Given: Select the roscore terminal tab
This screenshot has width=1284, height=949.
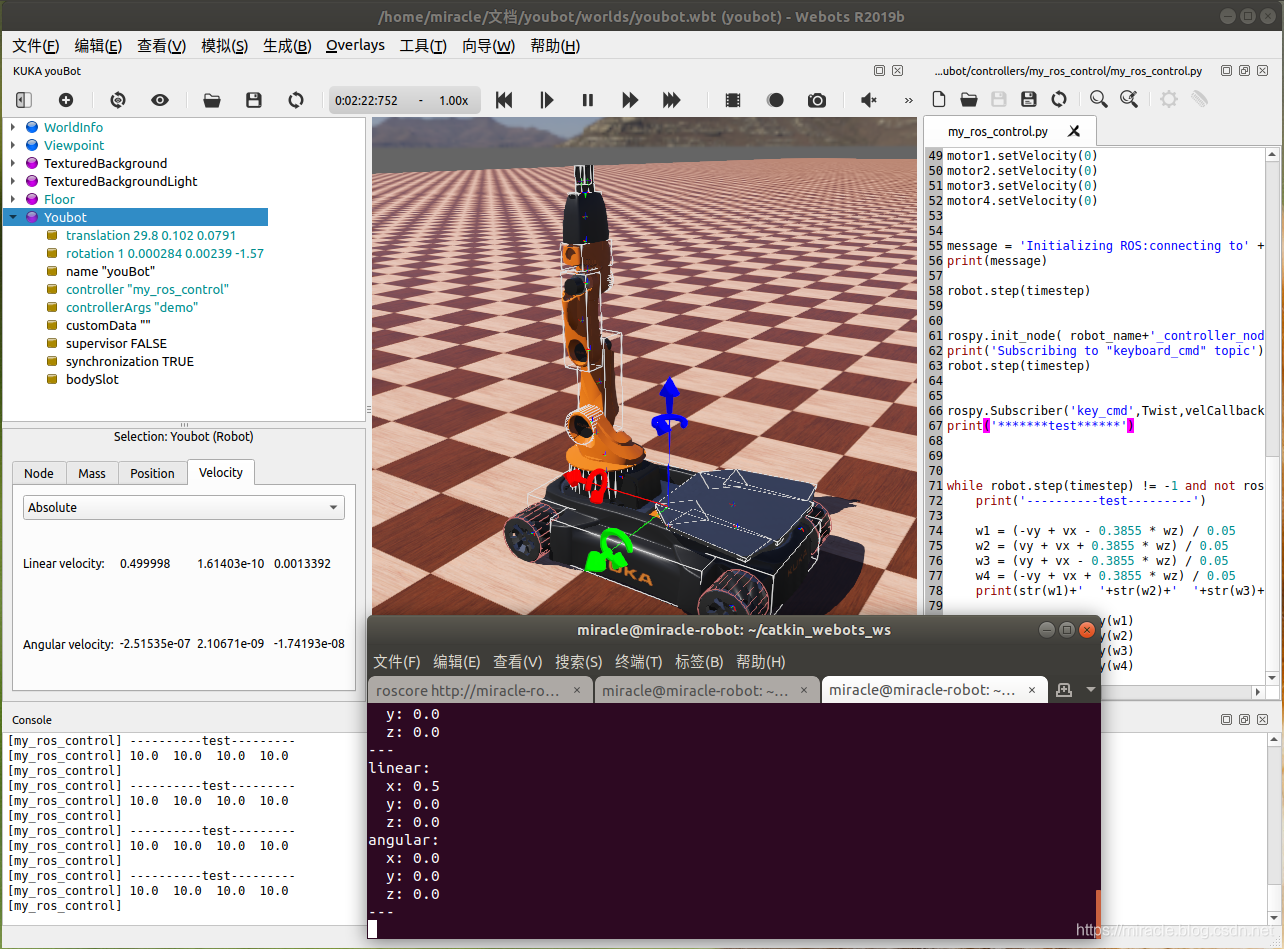Looking at the screenshot, I should coord(480,690).
